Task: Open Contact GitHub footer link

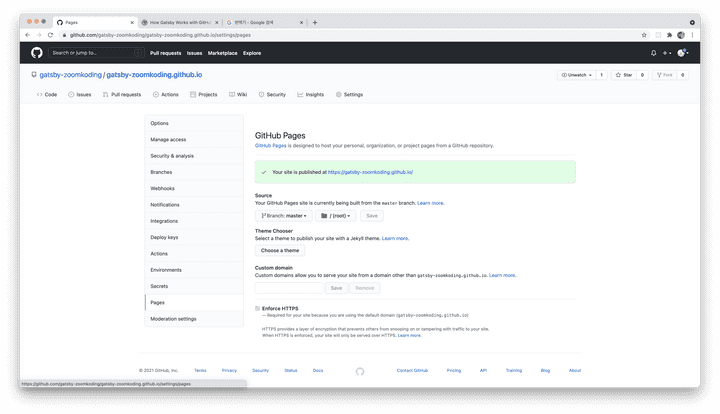Action: (412, 370)
